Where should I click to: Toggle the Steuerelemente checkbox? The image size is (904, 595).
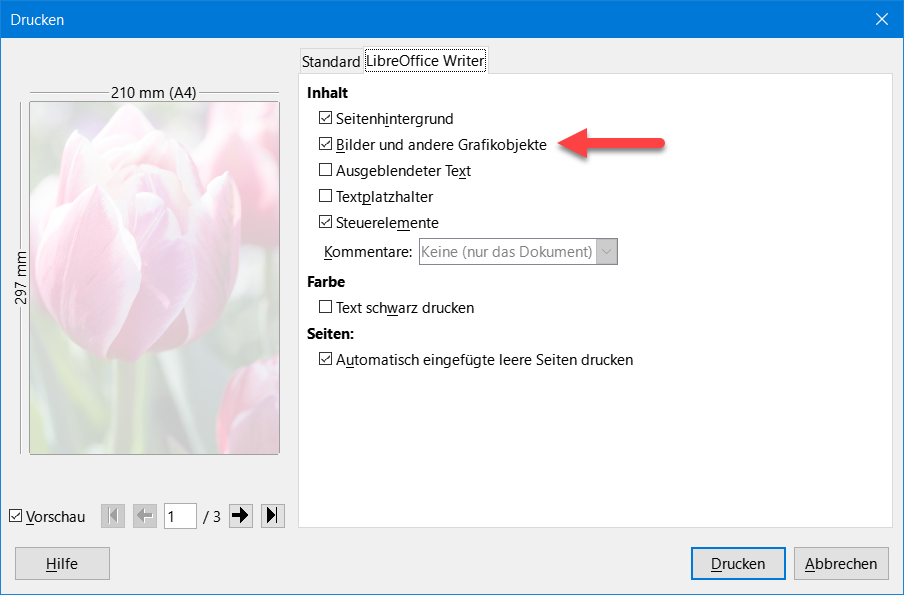click(325, 223)
